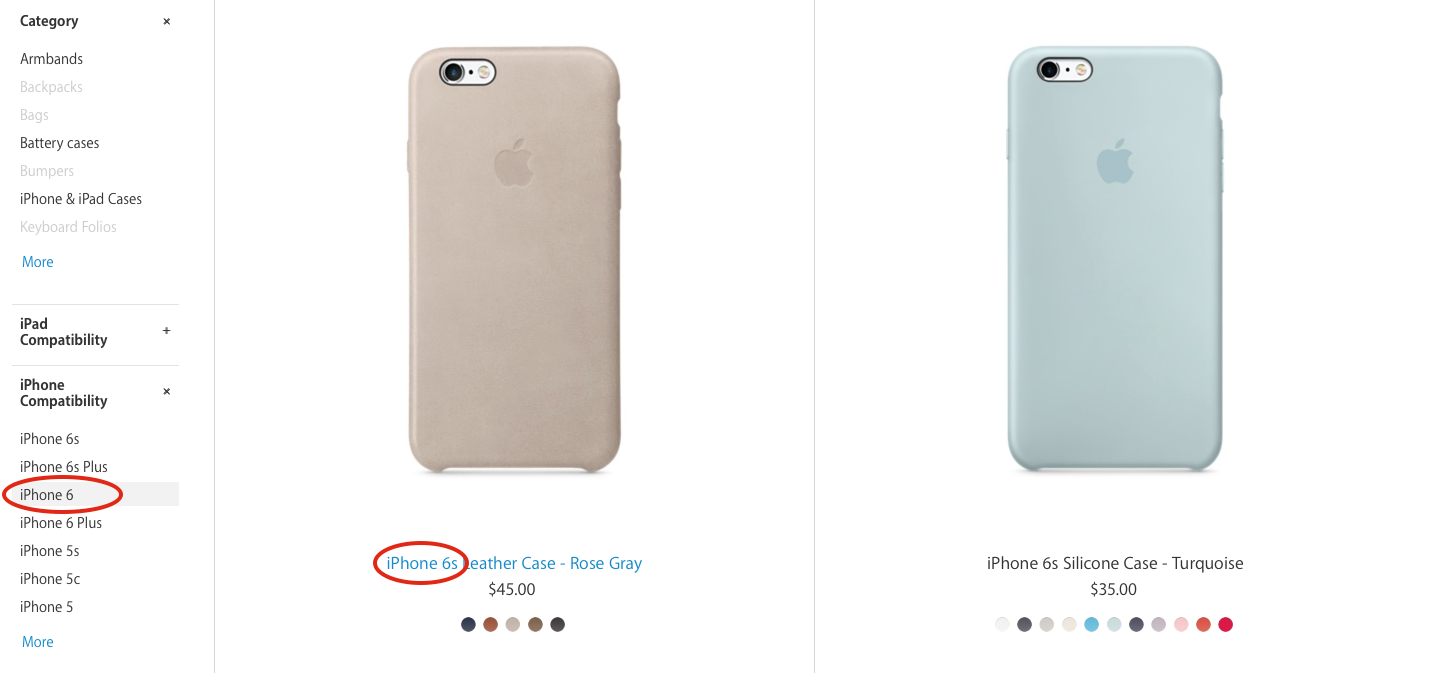Show more iPhone compatibility options
Image resolution: width=1429 pixels, height=673 pixels.
tap(38, 642)
